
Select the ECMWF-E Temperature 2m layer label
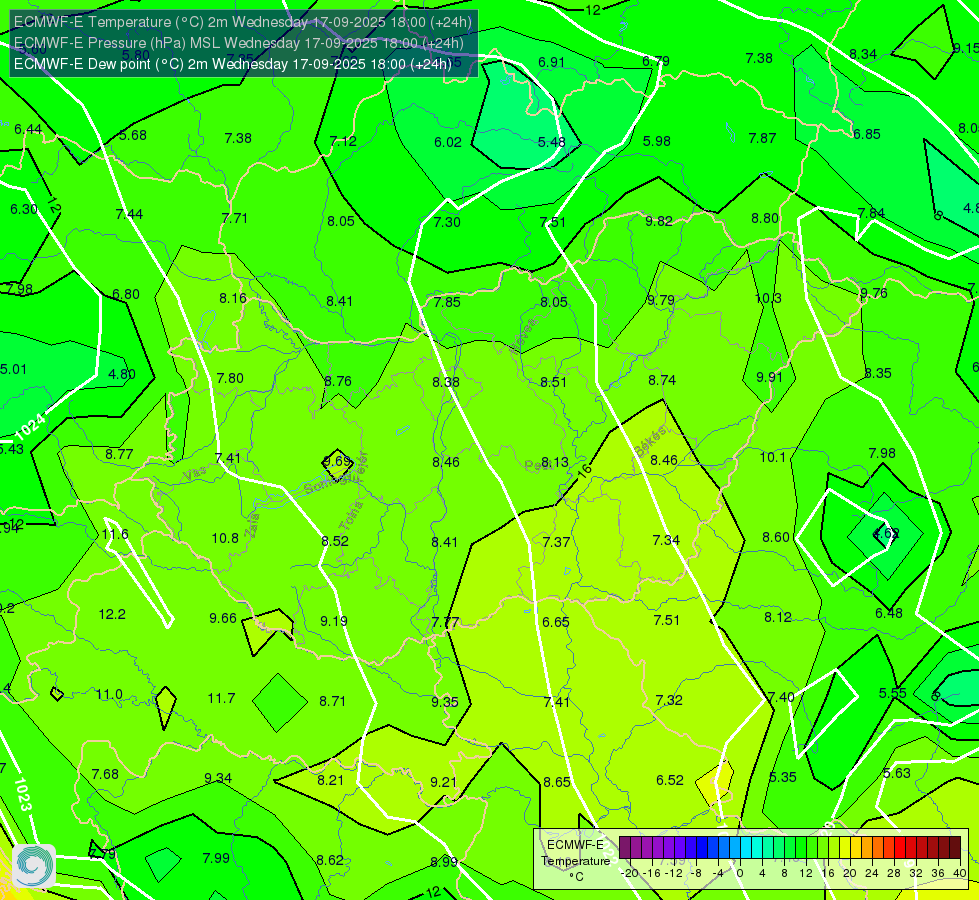[x=242, y=22]
